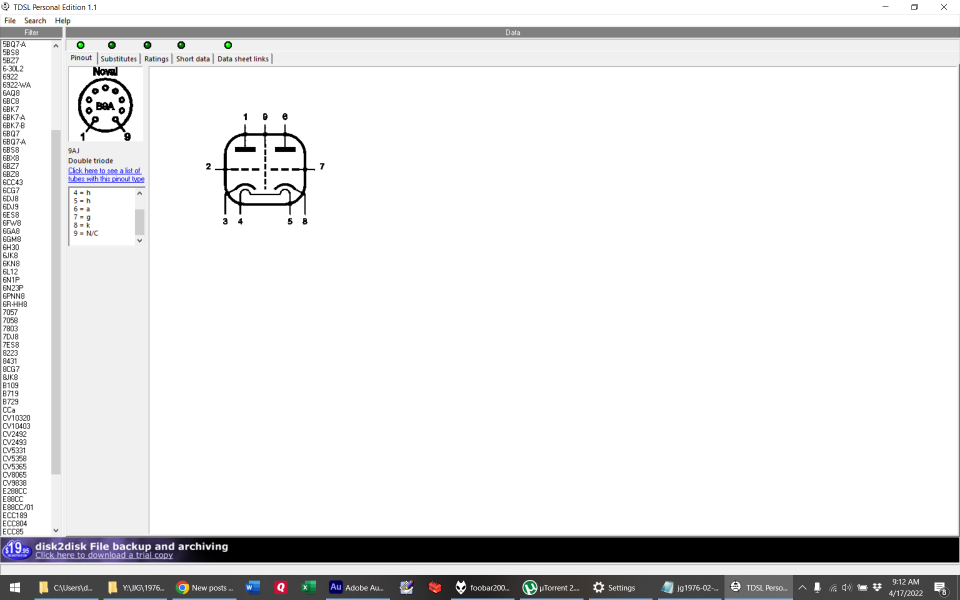The width and height of the screenshot is (960, 600).
Task: Click the down arrow of the pin list
Action: pos(140,240)
